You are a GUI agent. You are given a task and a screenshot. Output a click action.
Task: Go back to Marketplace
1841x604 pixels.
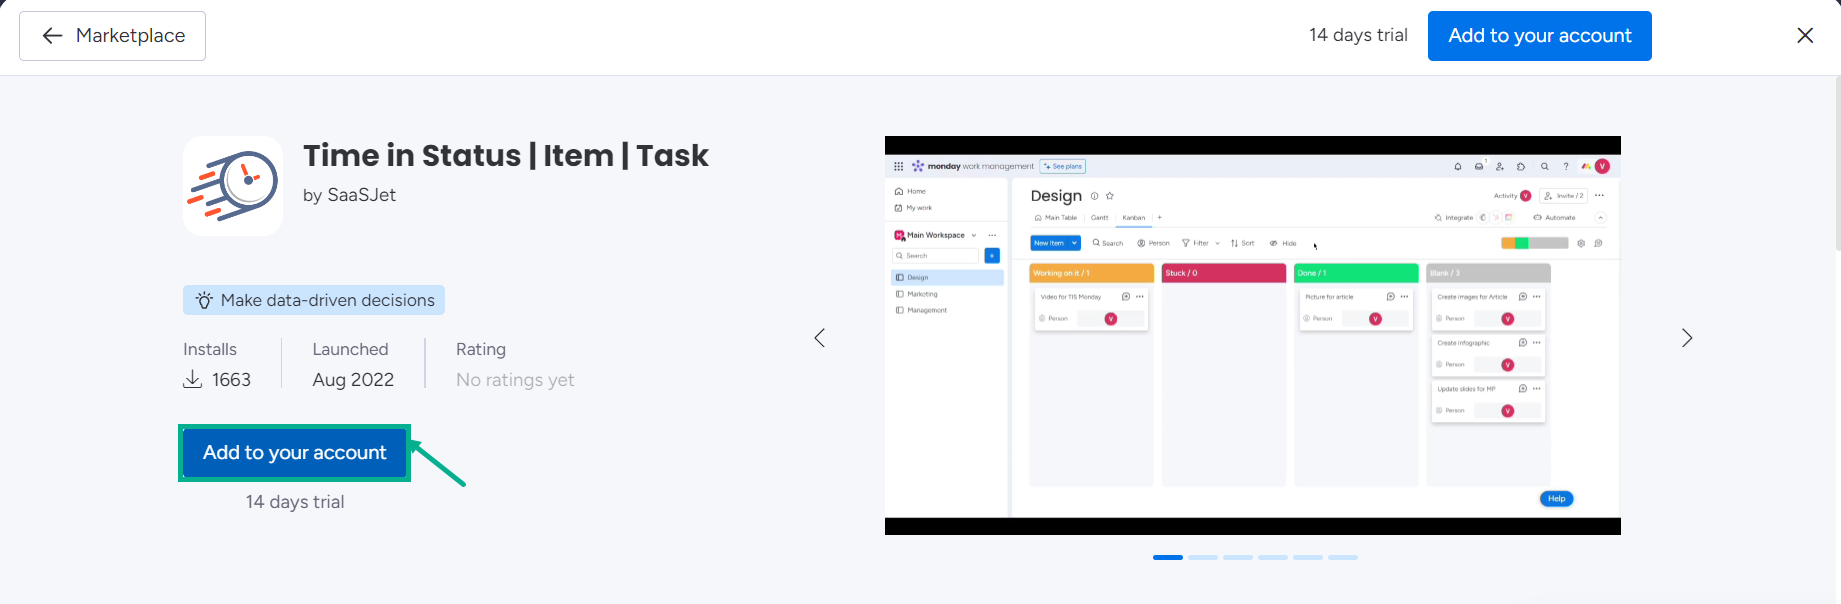(x=112, y=36)
